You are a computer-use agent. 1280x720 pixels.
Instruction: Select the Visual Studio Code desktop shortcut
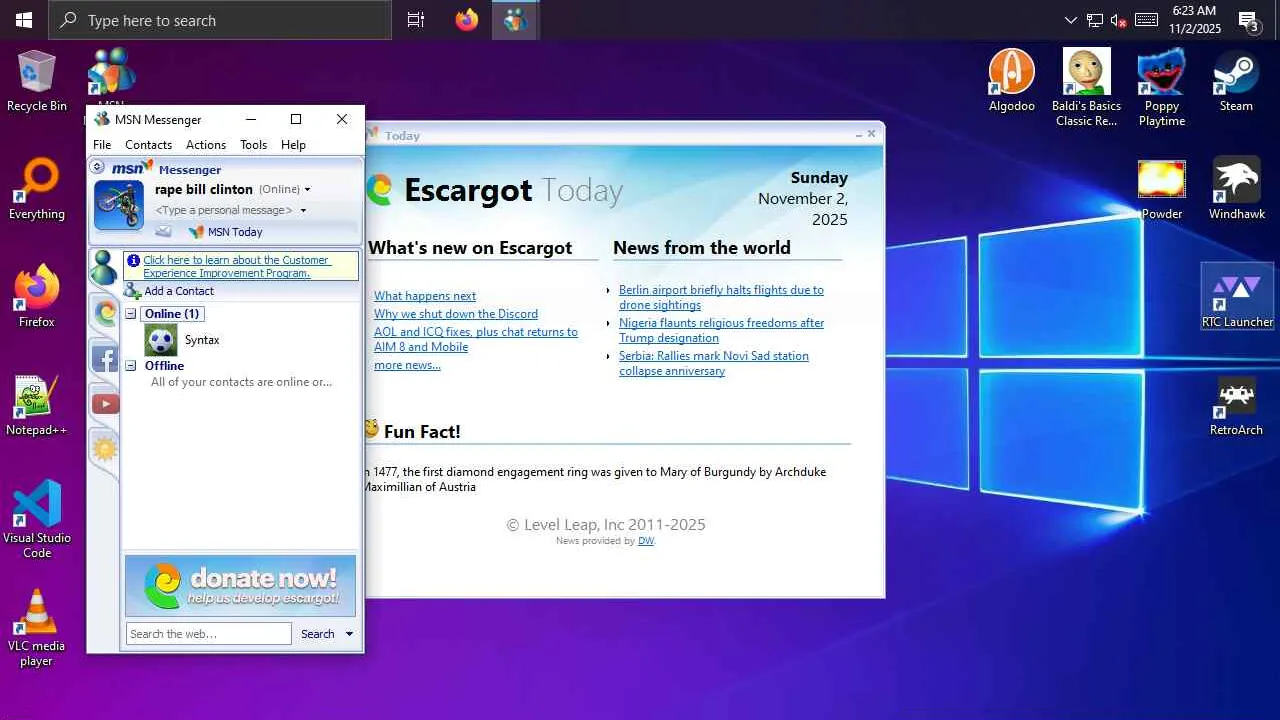click(37, 520)
